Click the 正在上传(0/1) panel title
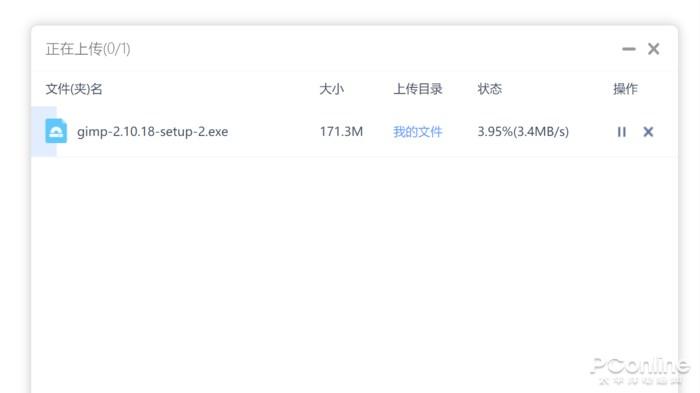The height and width of the screenshot is (393, 700). point(88,49)
